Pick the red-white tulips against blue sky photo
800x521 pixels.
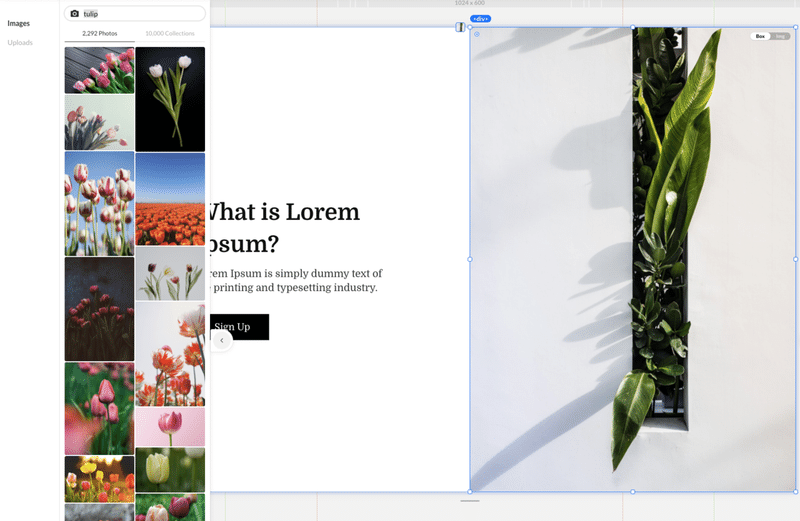(x=99, y=204)
